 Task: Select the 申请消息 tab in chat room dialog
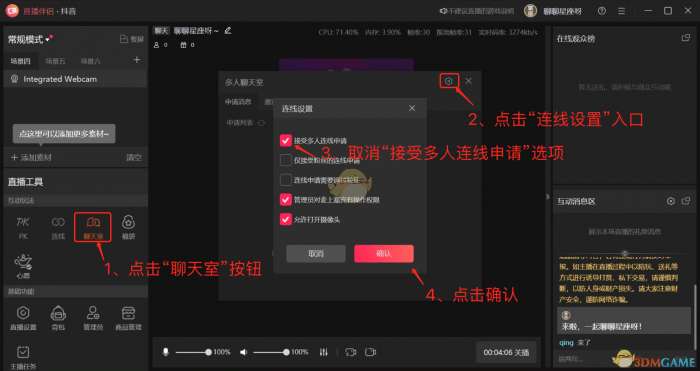point(238,102)
